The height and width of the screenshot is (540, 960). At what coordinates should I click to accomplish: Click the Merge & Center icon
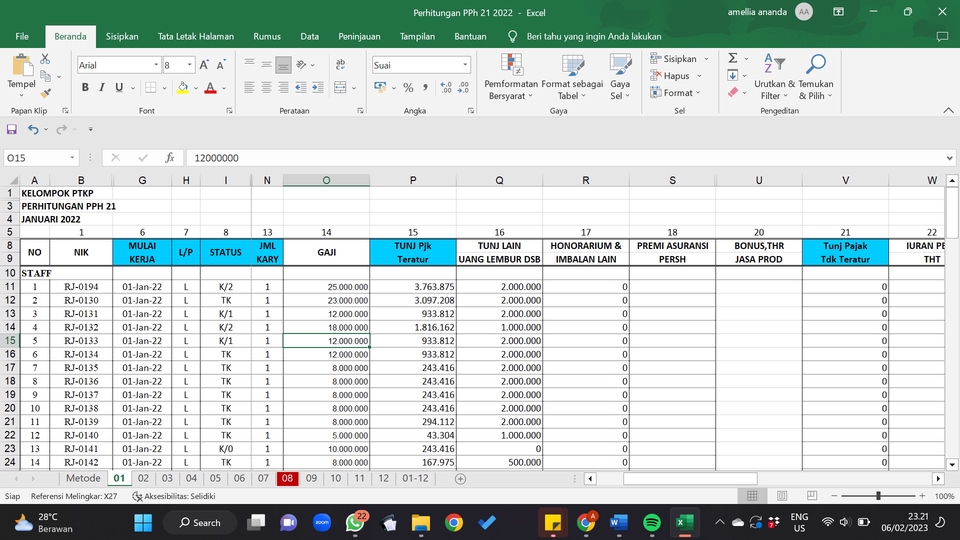click(x=340, y=88)
